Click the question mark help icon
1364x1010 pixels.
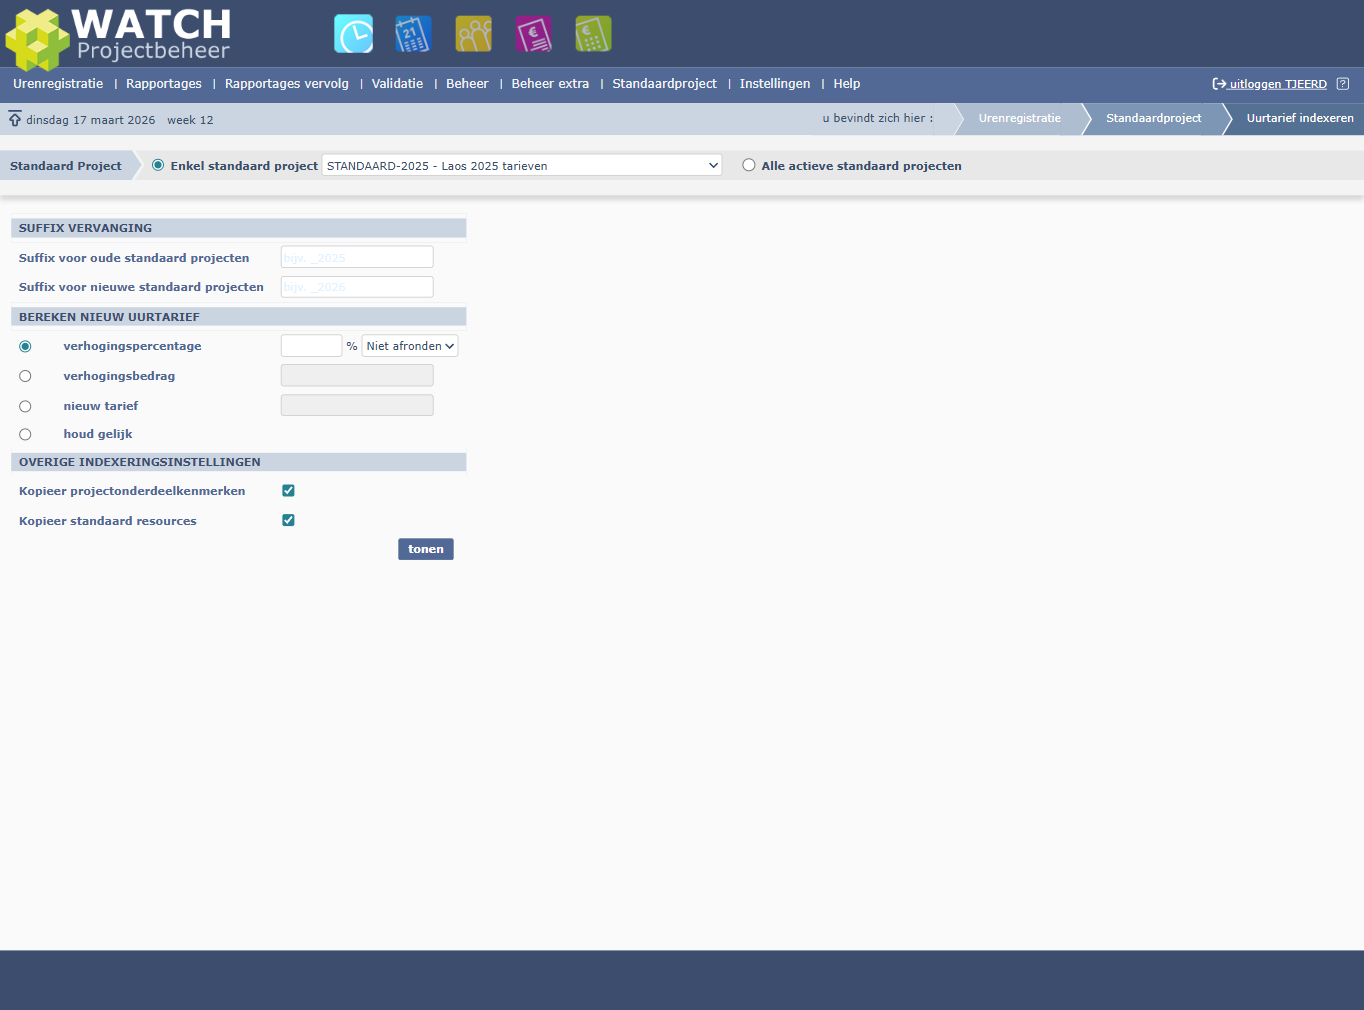[1343, 84]
